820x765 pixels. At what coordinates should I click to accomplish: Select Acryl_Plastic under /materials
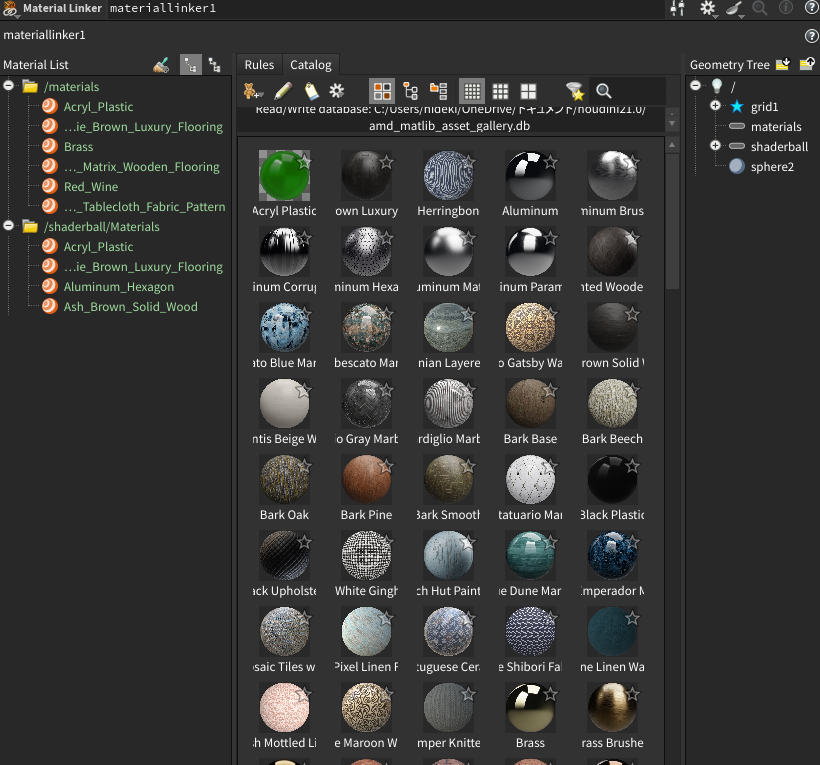pos(98,107)
